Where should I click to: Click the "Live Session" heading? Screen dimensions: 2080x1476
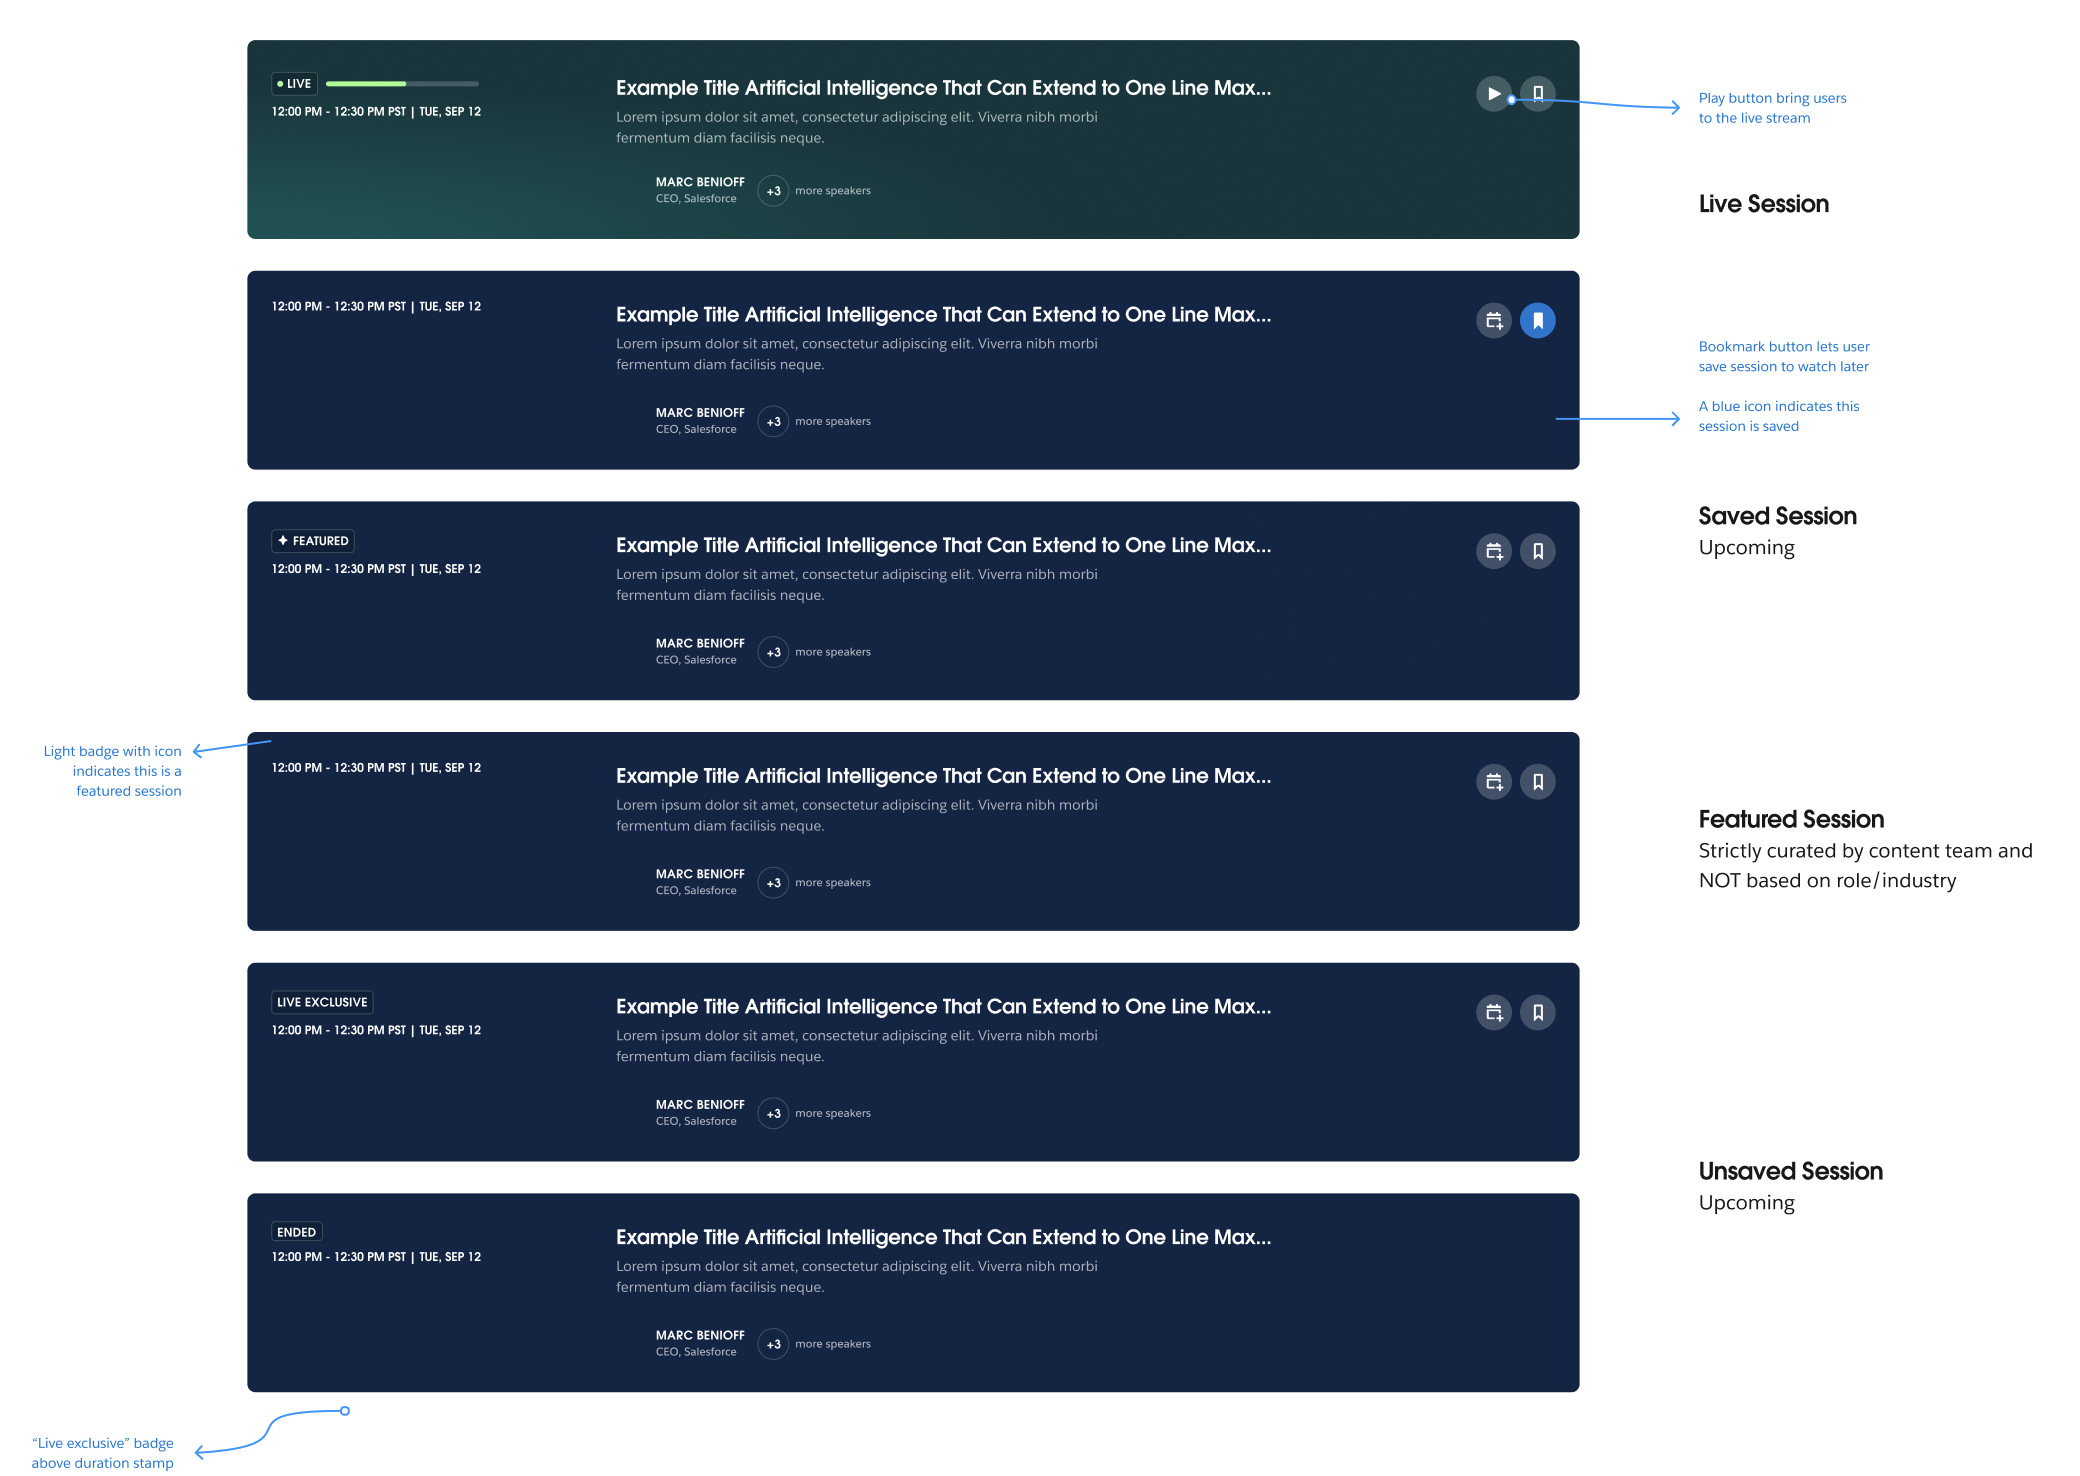tap(1763, 204)
